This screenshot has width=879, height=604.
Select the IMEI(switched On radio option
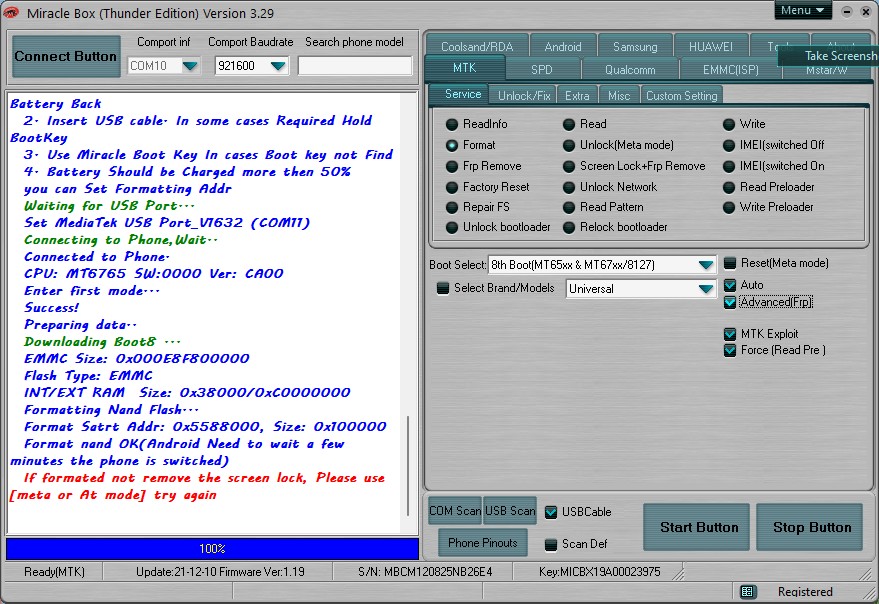729,167
